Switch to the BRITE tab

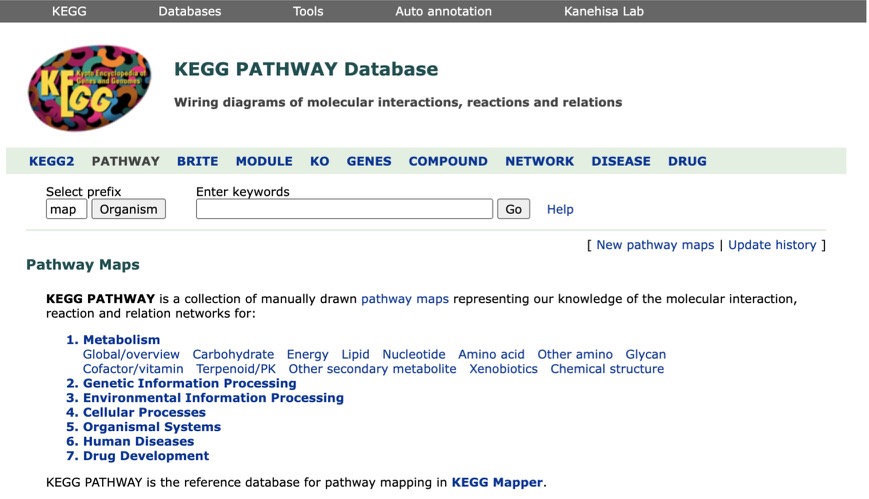tap(197, 161)
